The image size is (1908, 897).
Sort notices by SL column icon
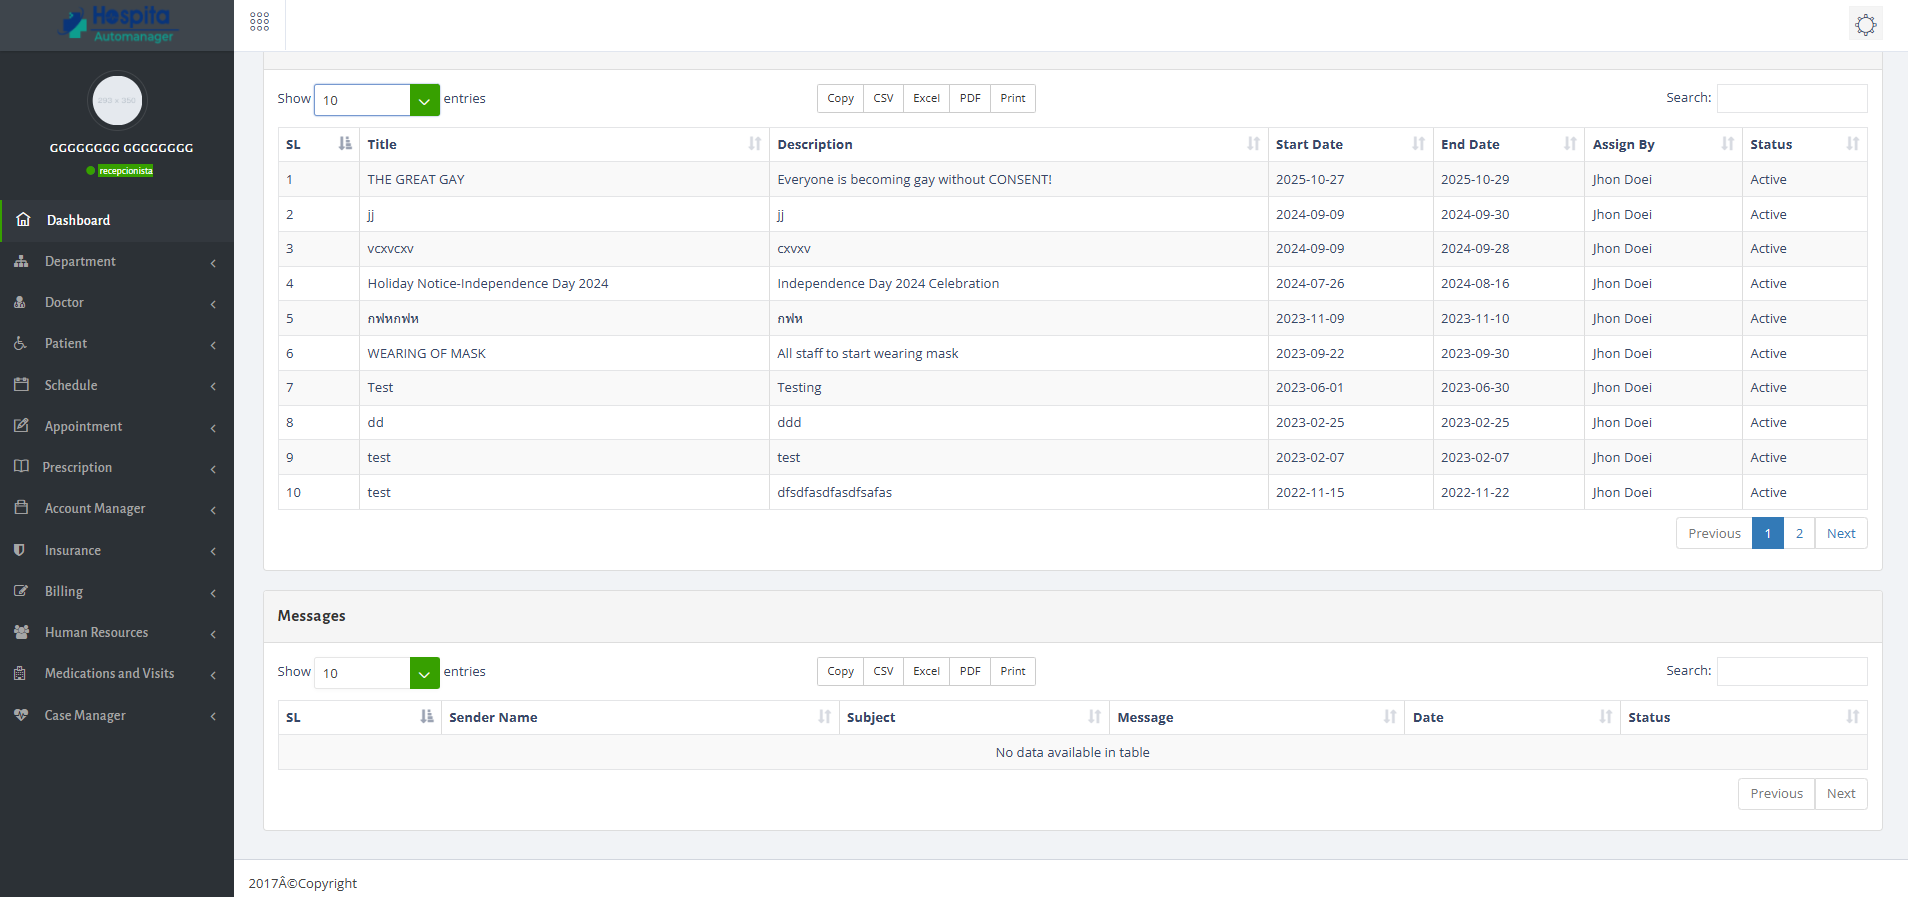[x=345, y=144]
